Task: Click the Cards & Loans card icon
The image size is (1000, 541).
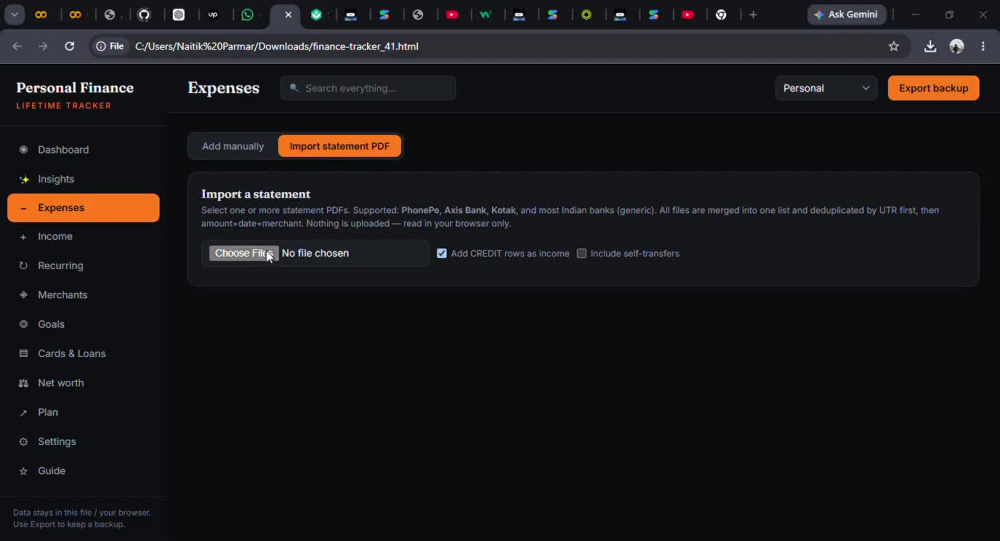Action: [24, 353]
